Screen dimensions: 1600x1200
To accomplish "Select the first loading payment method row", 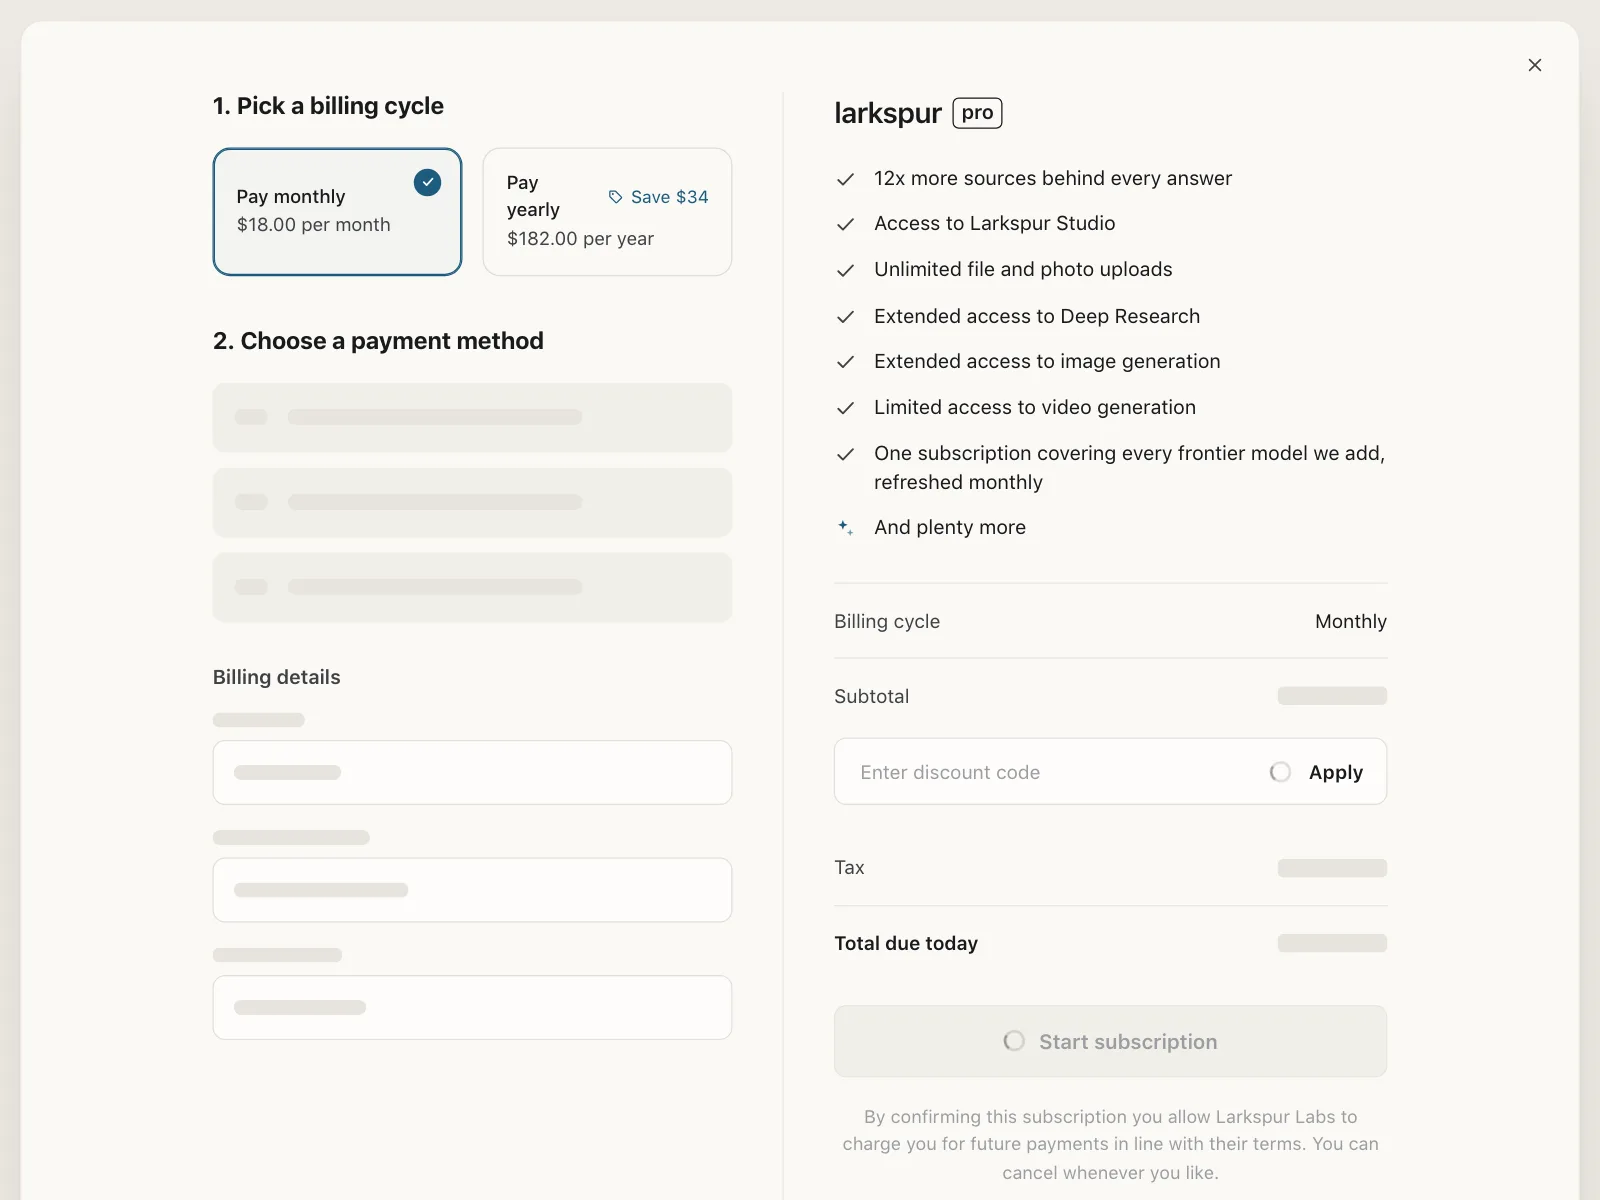I will pos(472,417).
